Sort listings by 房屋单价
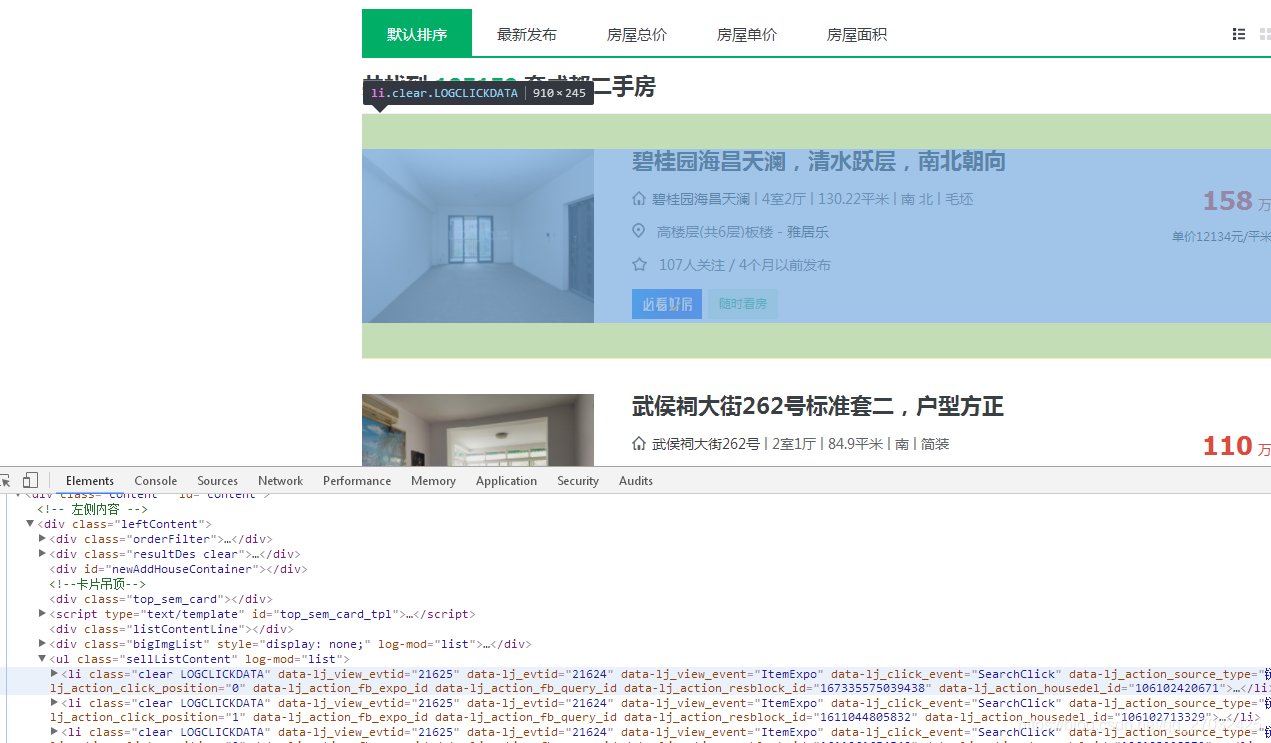Screen dimensions: 1271x743 [747, 34]
